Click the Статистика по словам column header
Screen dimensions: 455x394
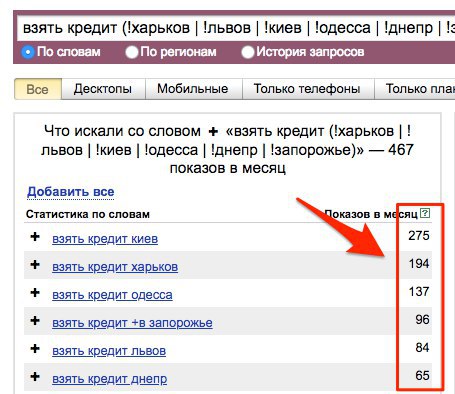tap(88, 214)
